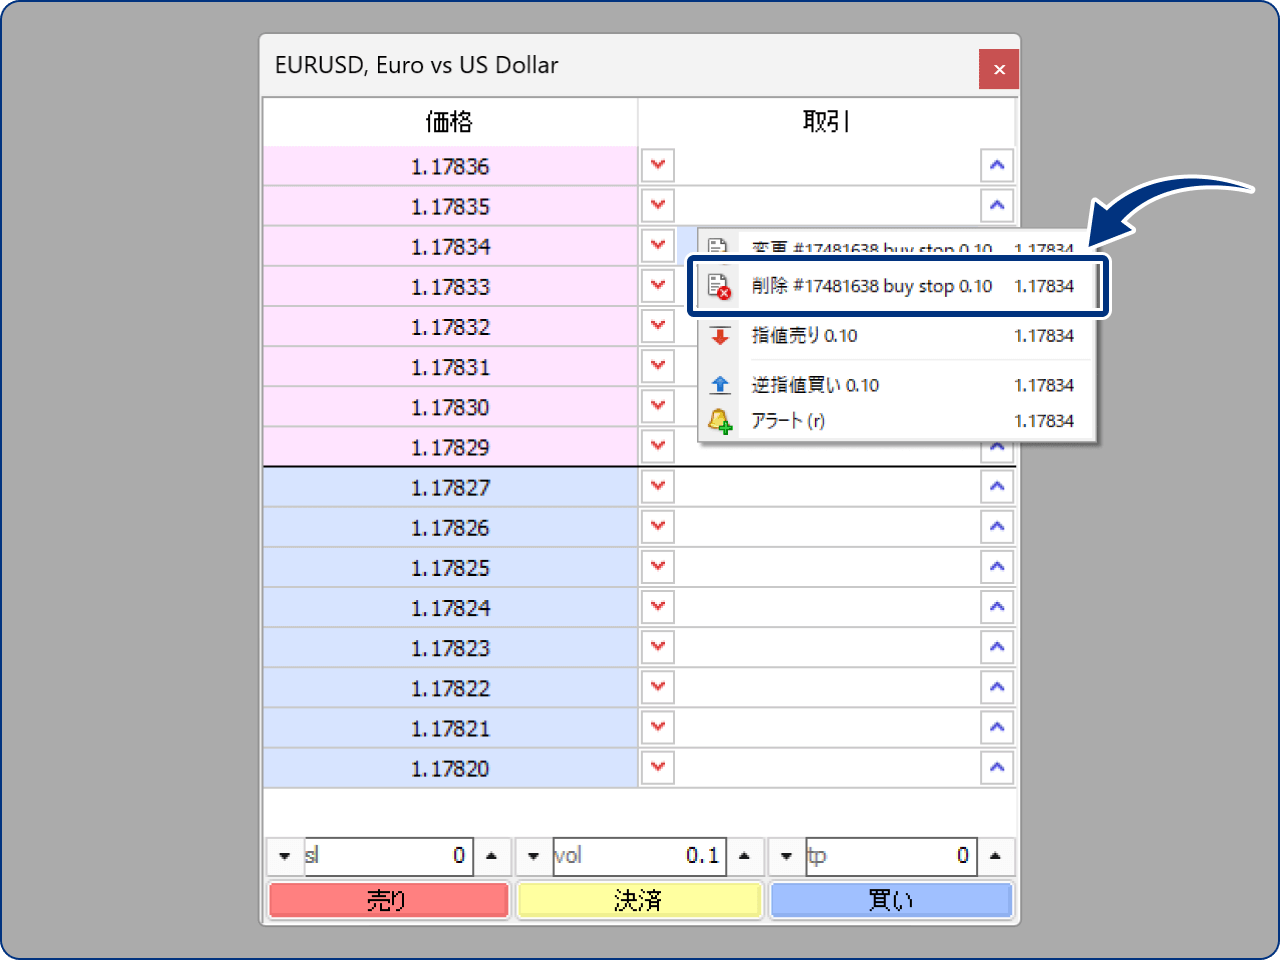The height and width of the screenshot is (960, 1280).
Task: Decrease the tp value with down arrow
Action: (x=786, y=856)
